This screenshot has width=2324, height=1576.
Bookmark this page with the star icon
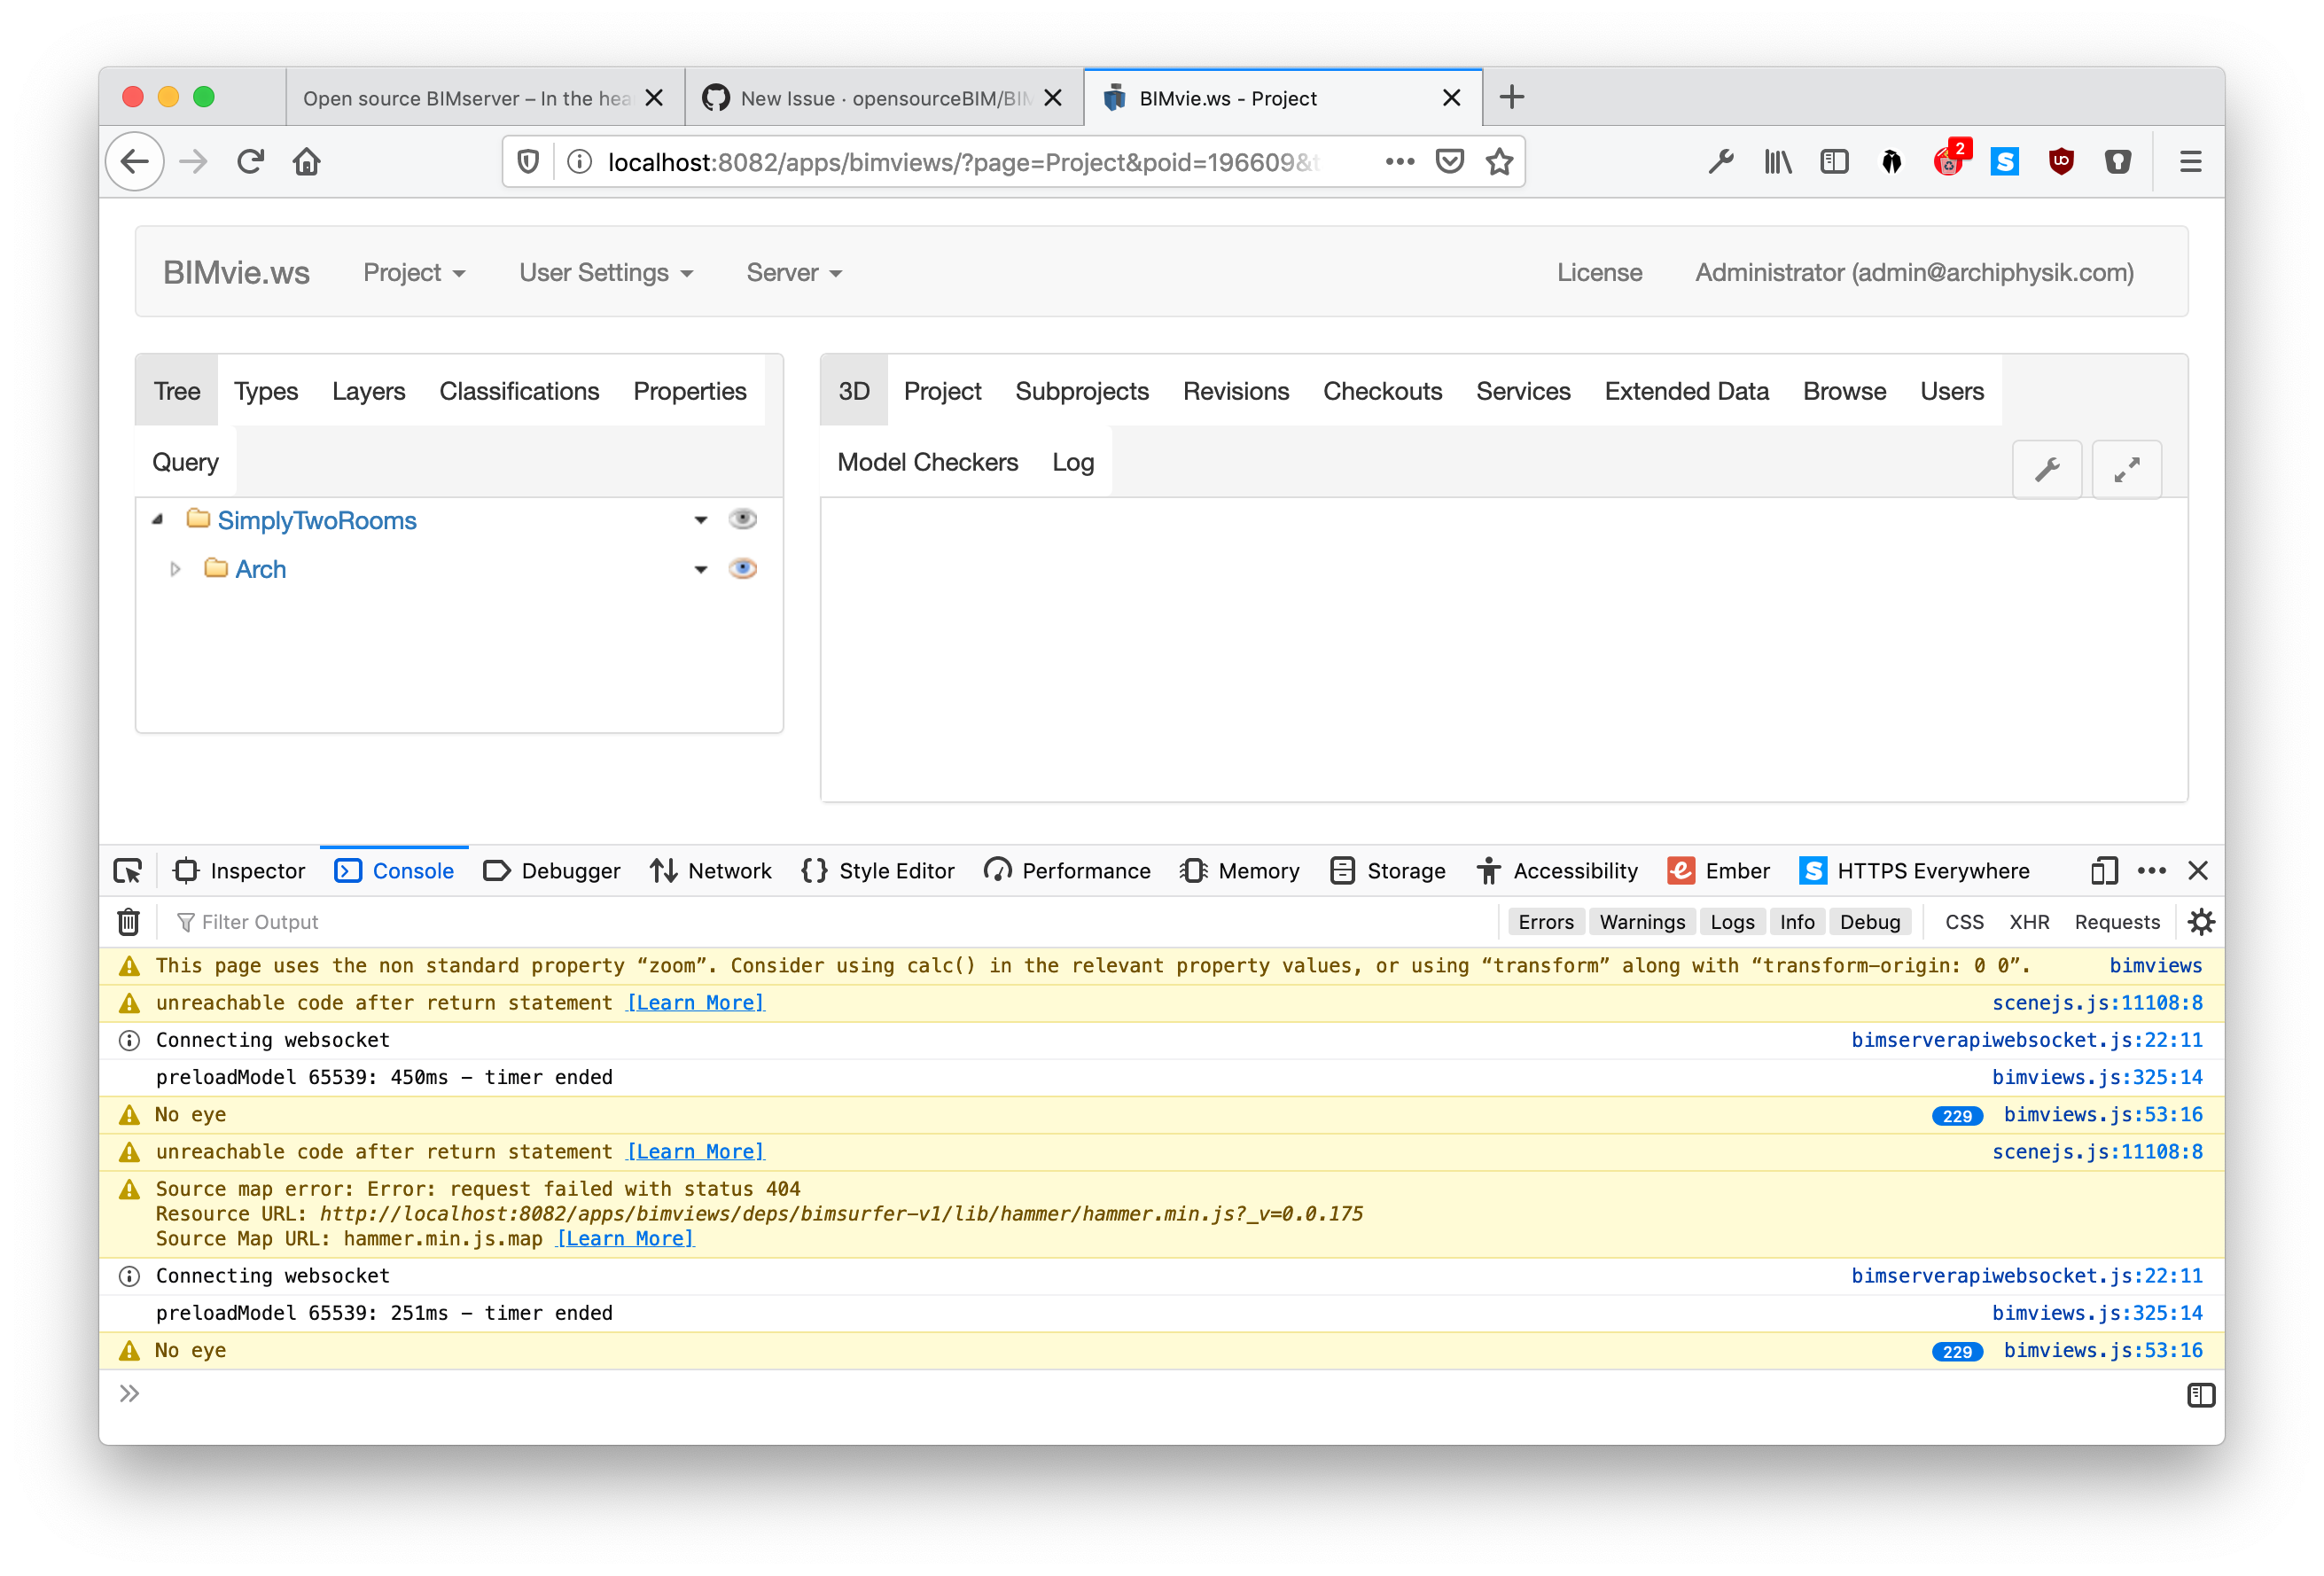coord(1499,161)
